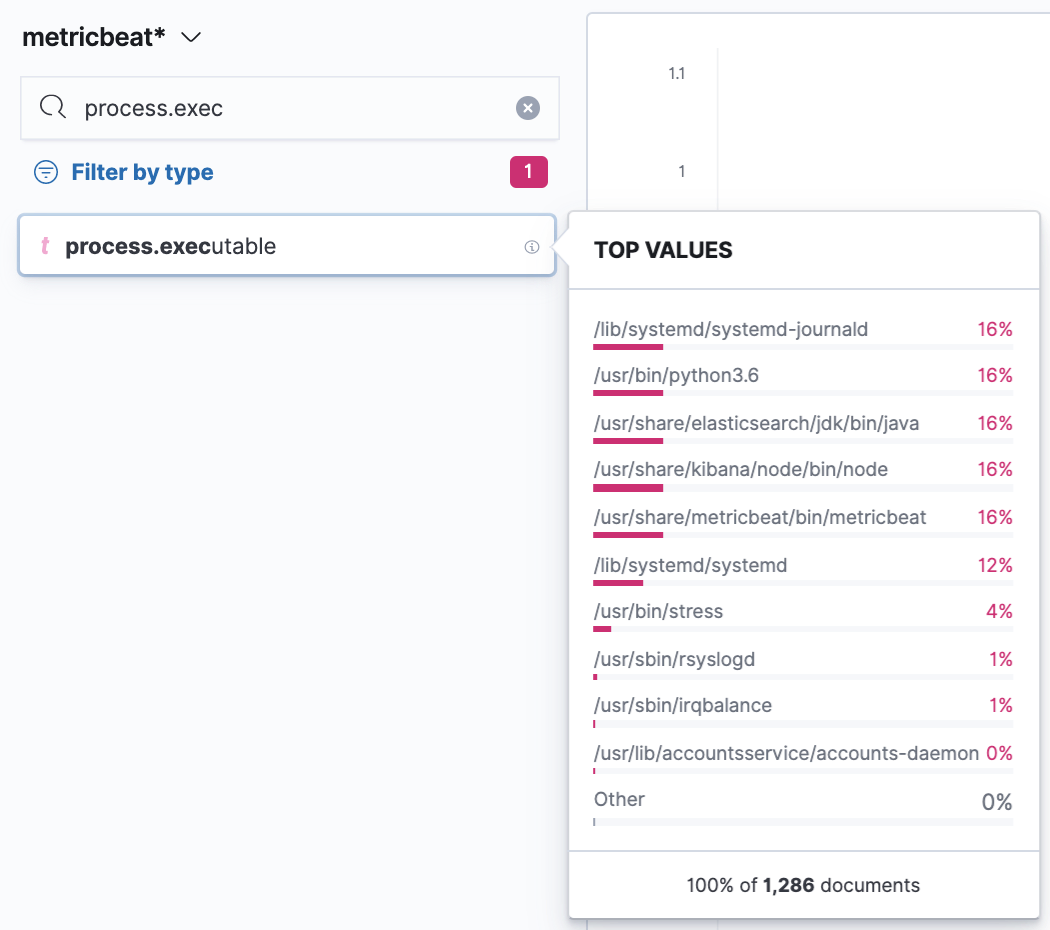Click the text type icon of process.executable
Viewport: 1050px width, 930px height.
(x=45, y=246)
